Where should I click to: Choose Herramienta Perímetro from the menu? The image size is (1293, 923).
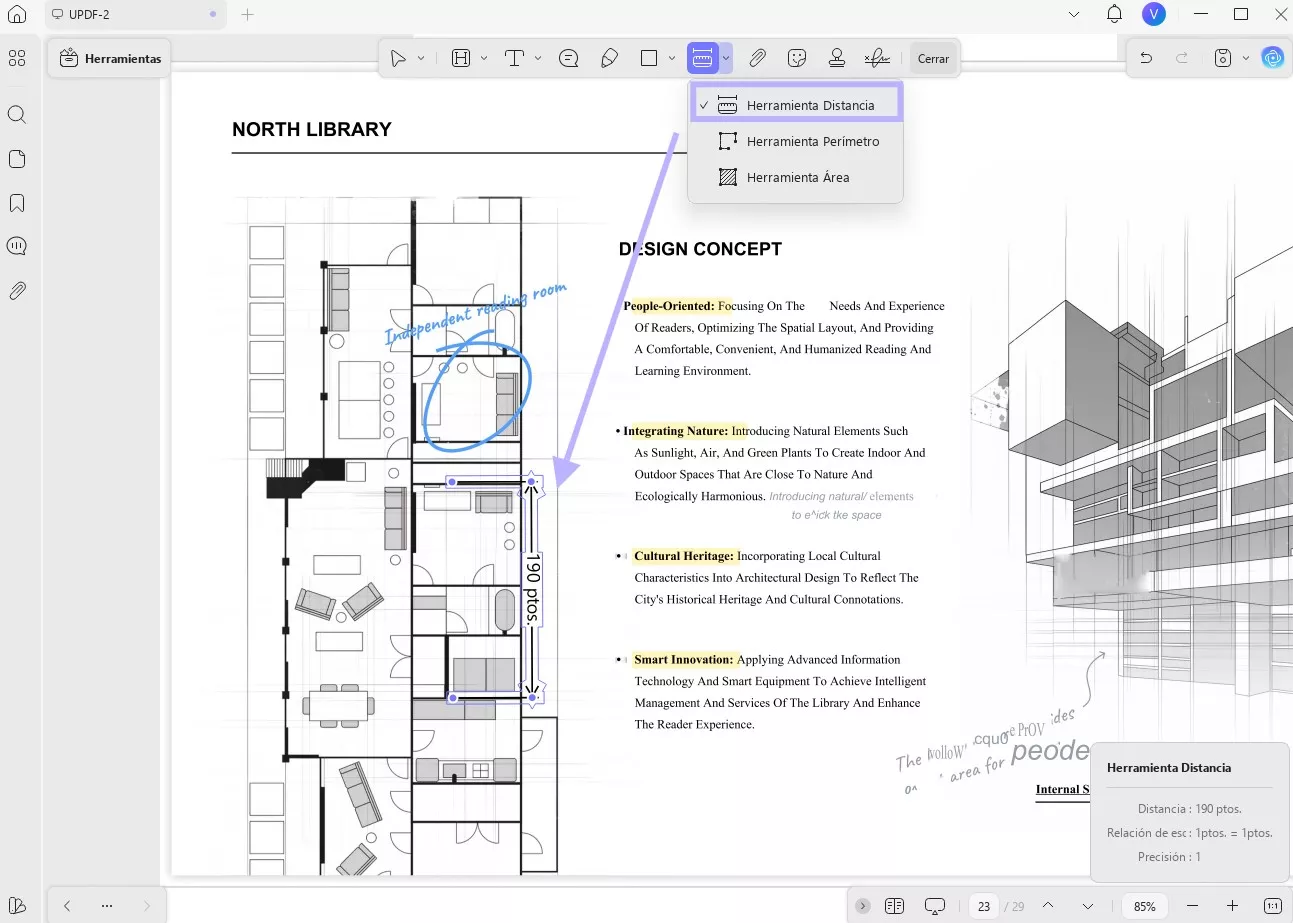click(796, 141)
